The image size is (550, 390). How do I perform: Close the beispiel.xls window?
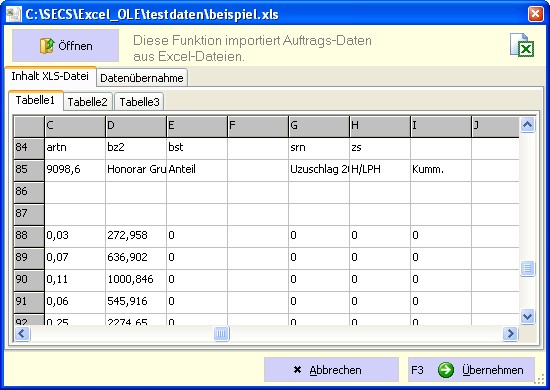tap(535, 14)
